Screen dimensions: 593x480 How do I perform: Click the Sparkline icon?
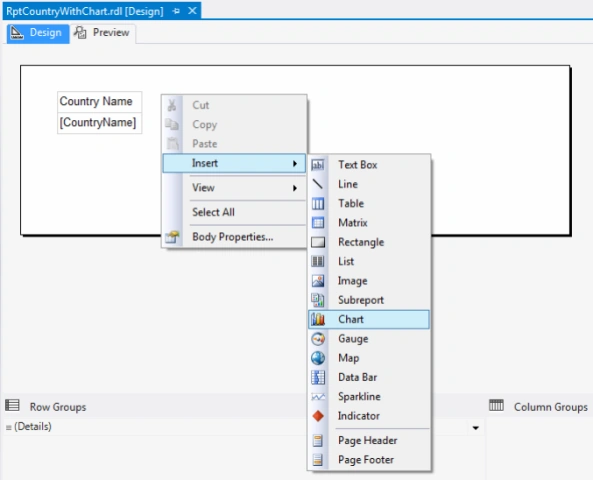(318, 396)
